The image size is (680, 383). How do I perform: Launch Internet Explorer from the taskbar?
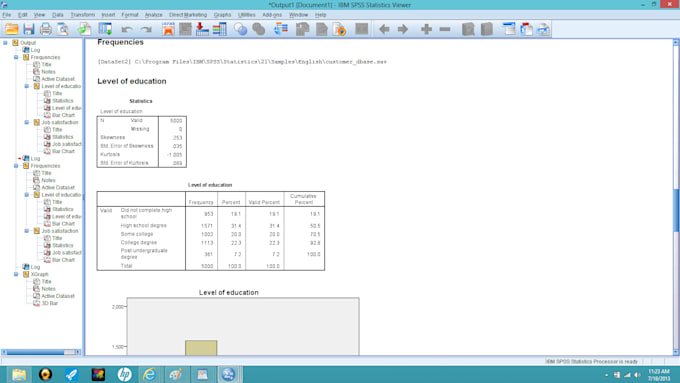pyautogui.click(x=149, y=374)
